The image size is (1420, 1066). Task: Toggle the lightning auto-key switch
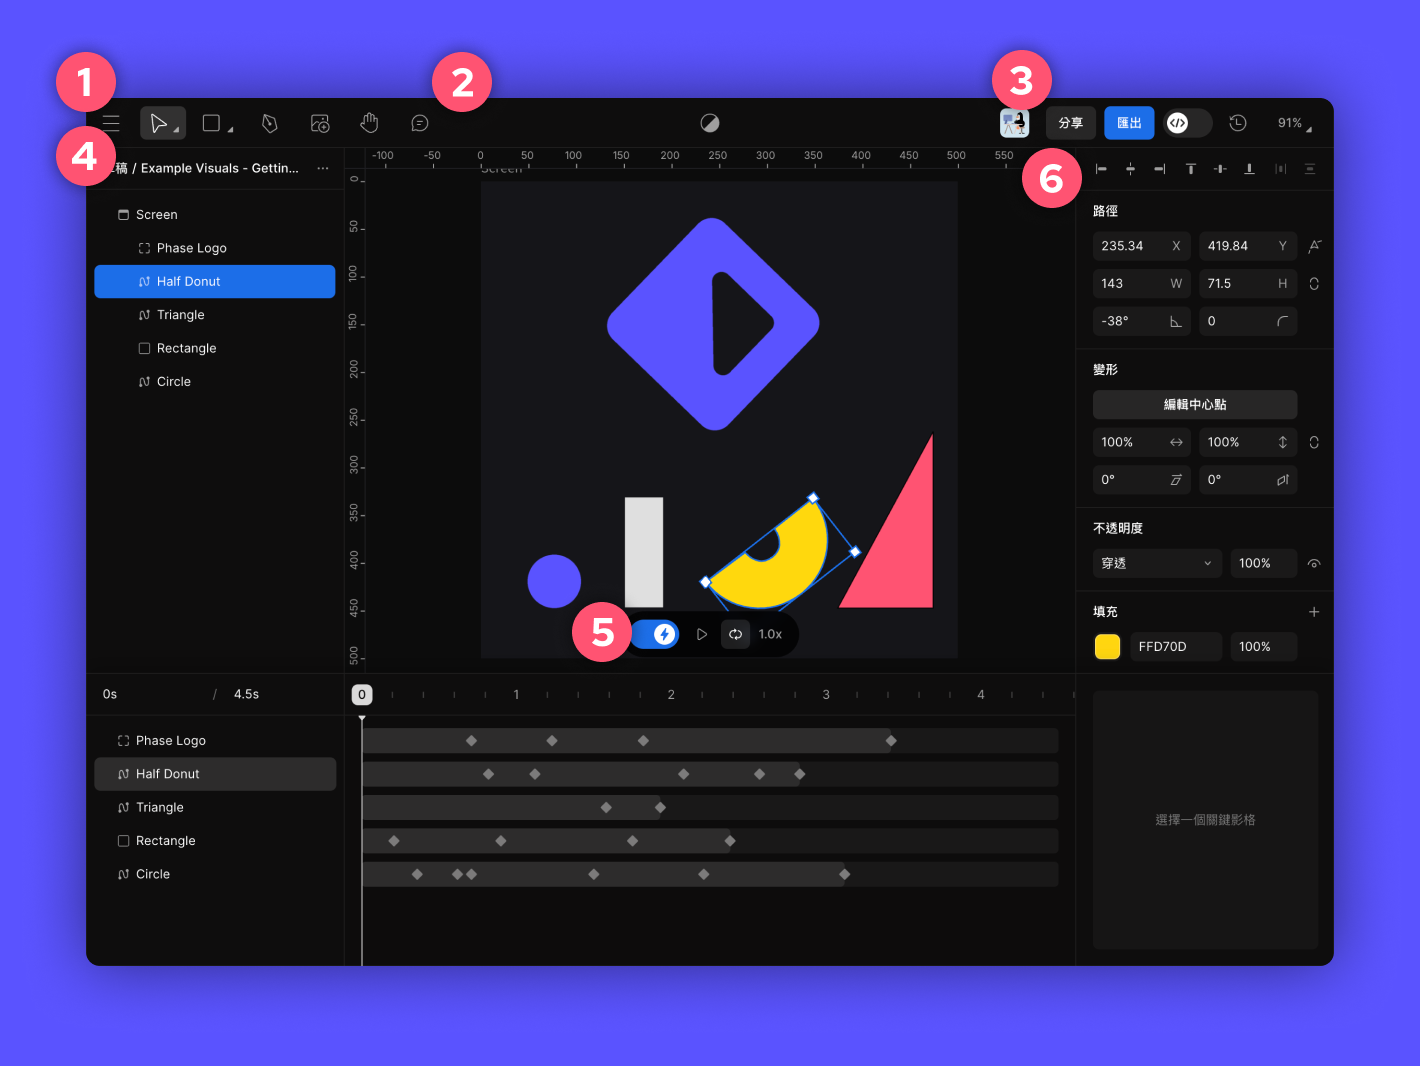655,634
